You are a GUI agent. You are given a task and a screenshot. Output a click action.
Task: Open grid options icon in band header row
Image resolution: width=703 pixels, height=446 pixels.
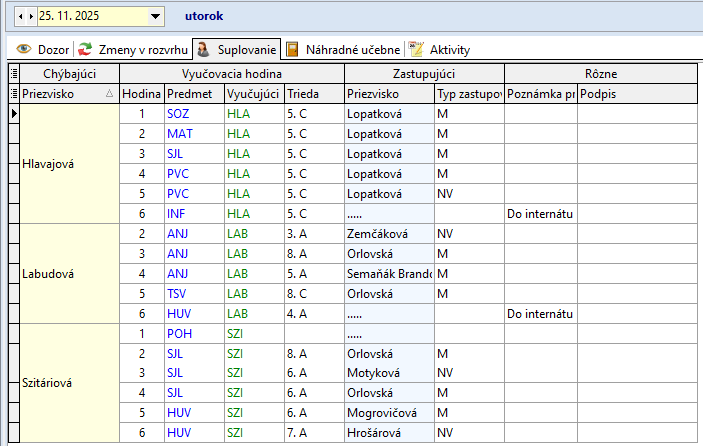point(13,73)
